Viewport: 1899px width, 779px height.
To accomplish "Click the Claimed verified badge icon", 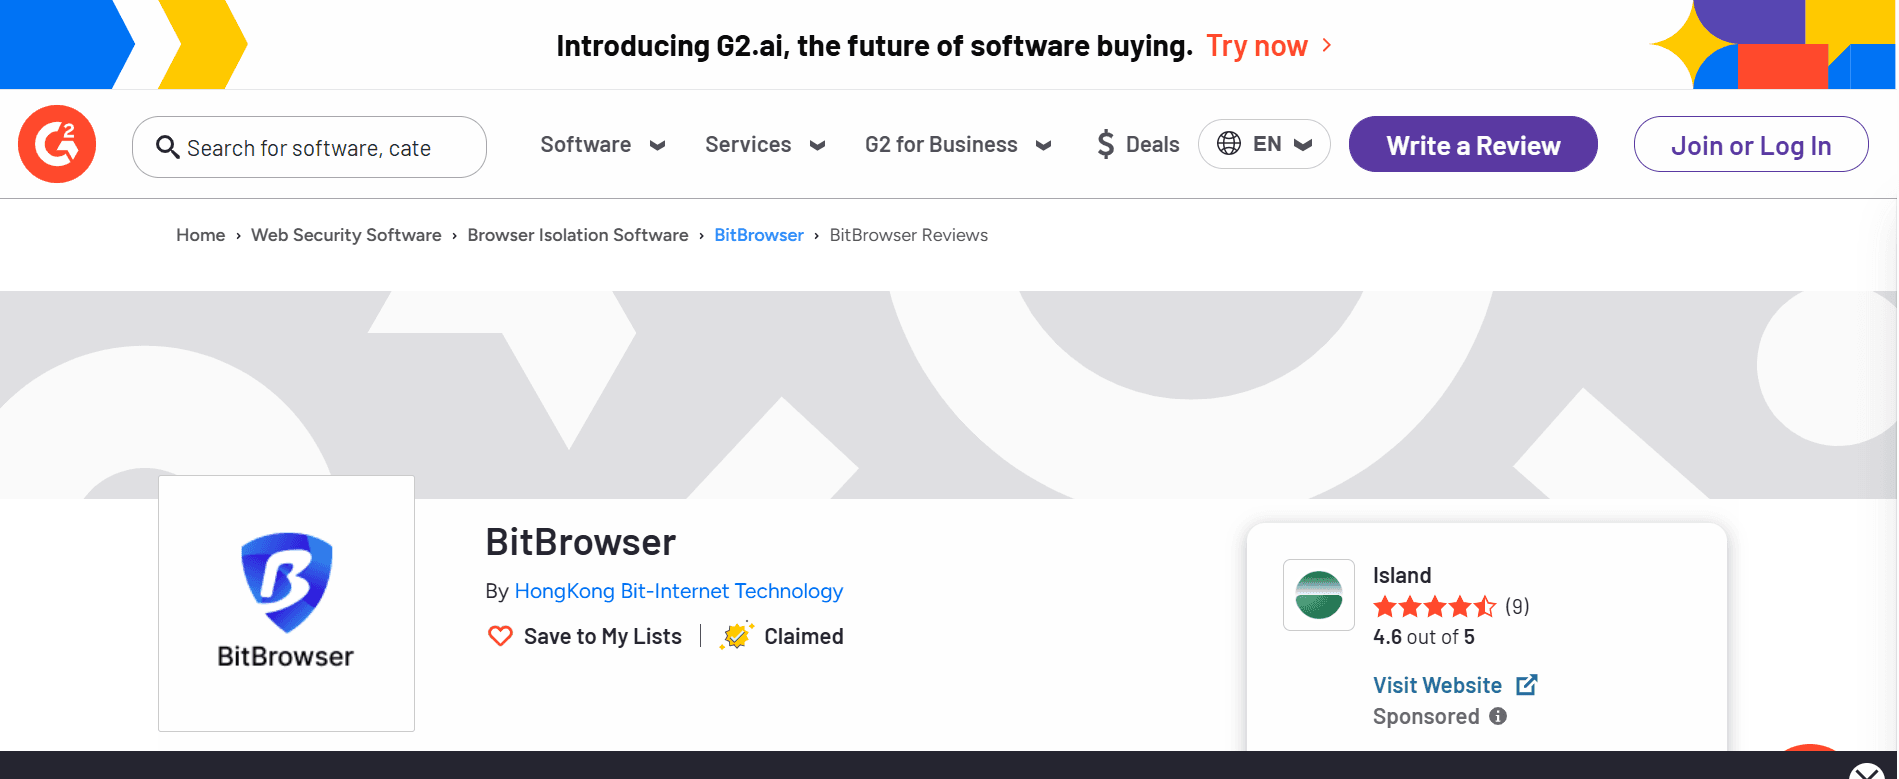I will coord(737,635).
